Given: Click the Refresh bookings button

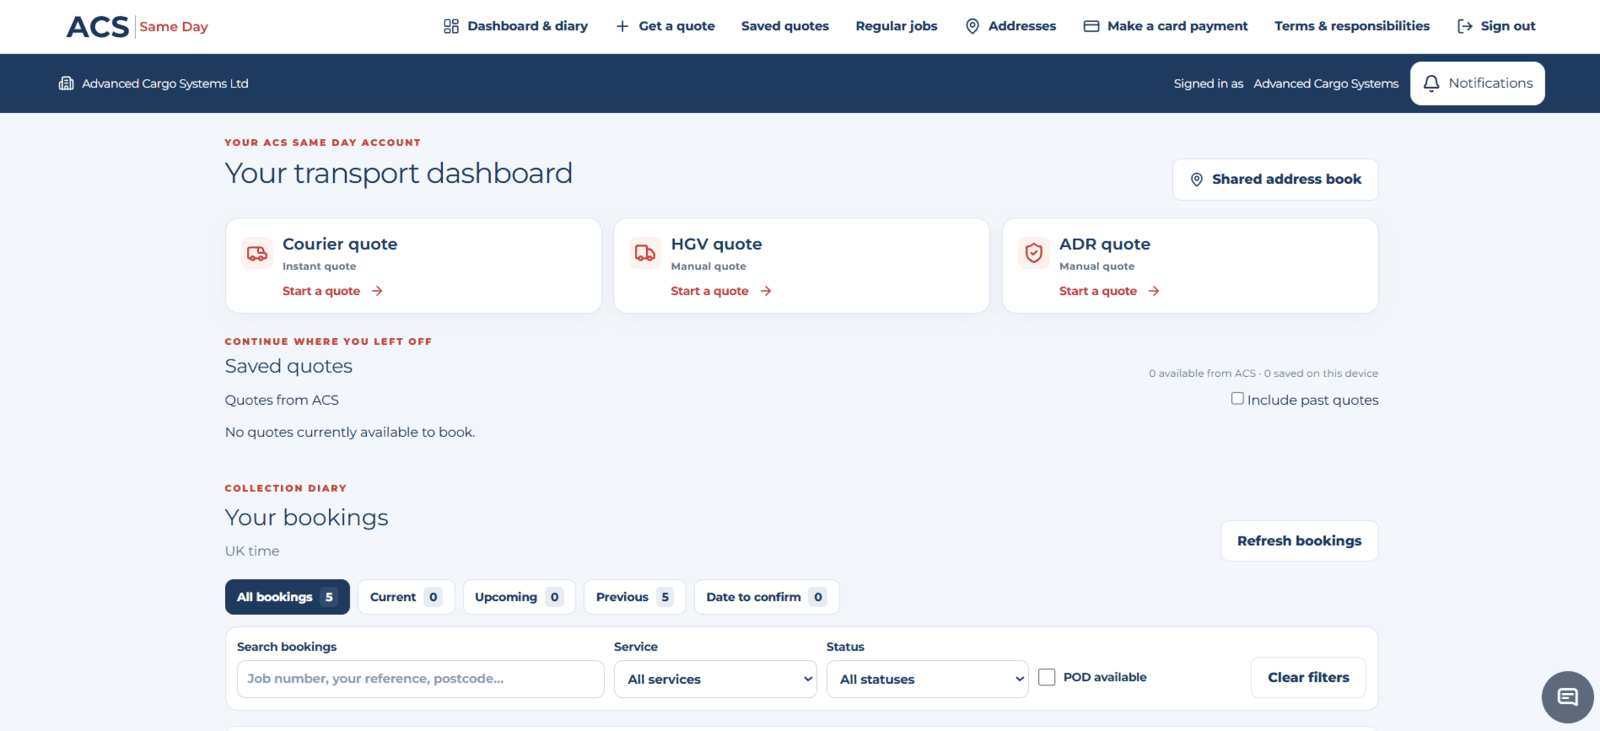Looking at the screenshot, I should pyautogui.click(x=1299, y=541).
